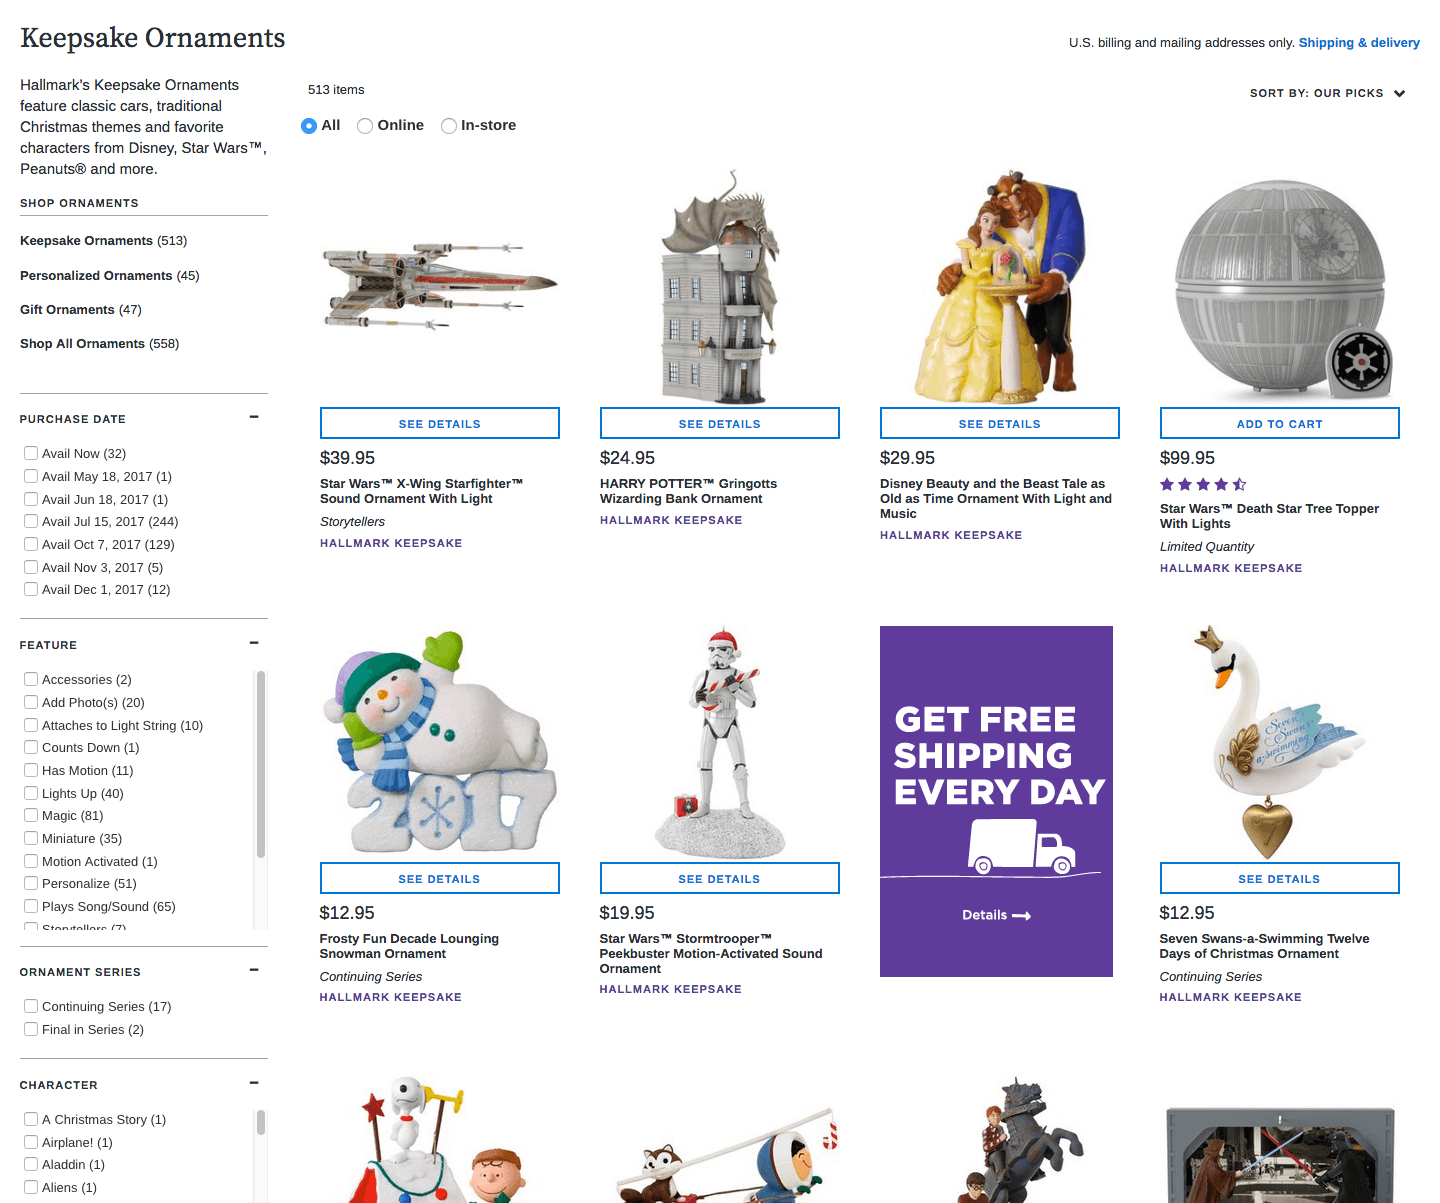Check the Add Photo(s) (20) filter
Image resolution: width=1440 pixels, height=1203 pixels.
[31, 702]
